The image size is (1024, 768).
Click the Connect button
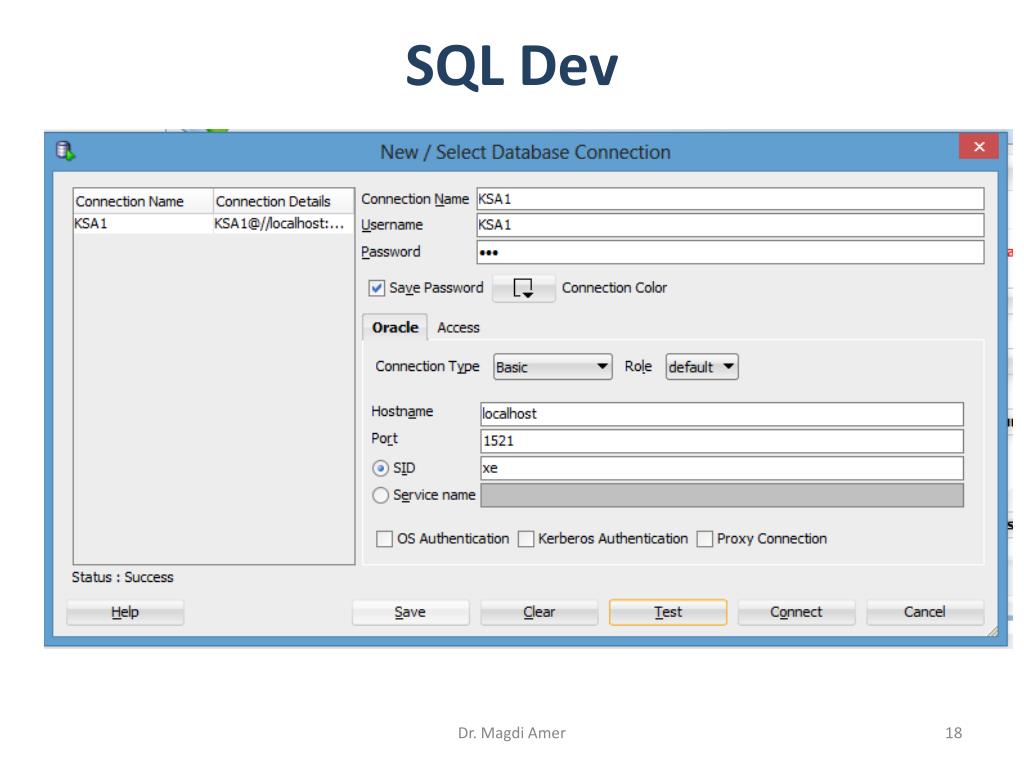796,612
